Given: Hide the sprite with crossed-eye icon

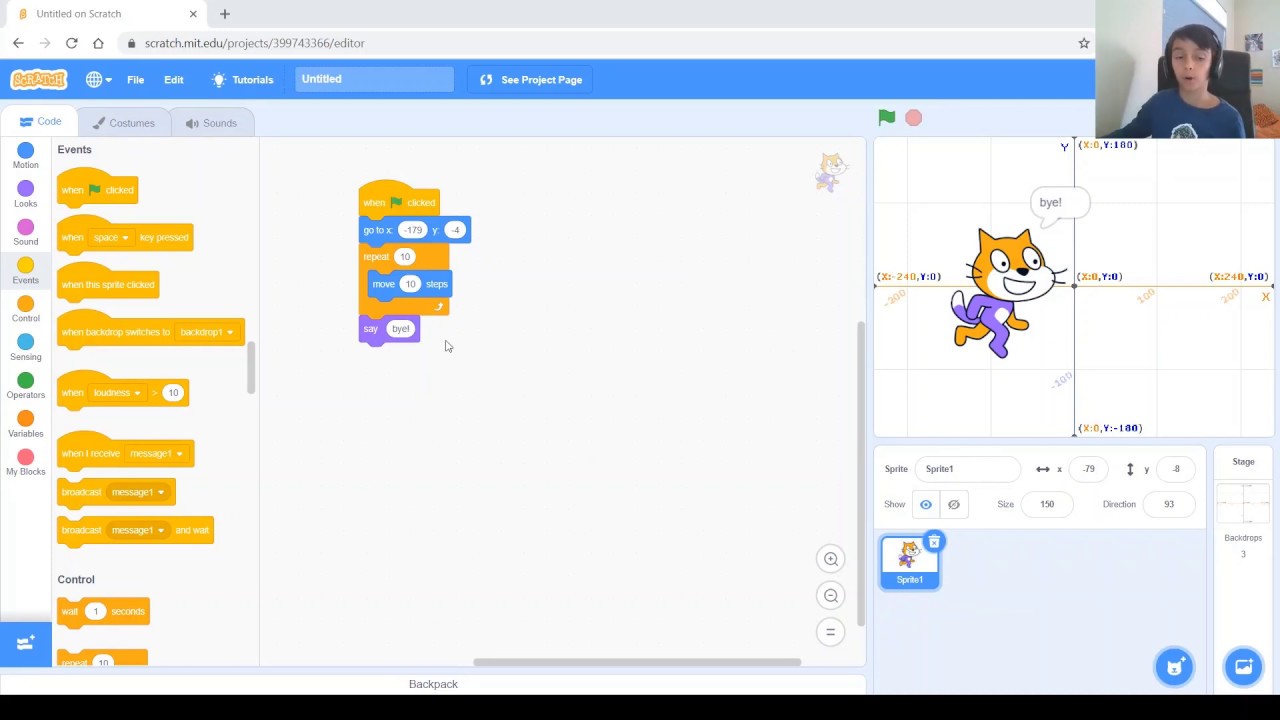Looking at the screenshot, I should [x=953, y=504].
